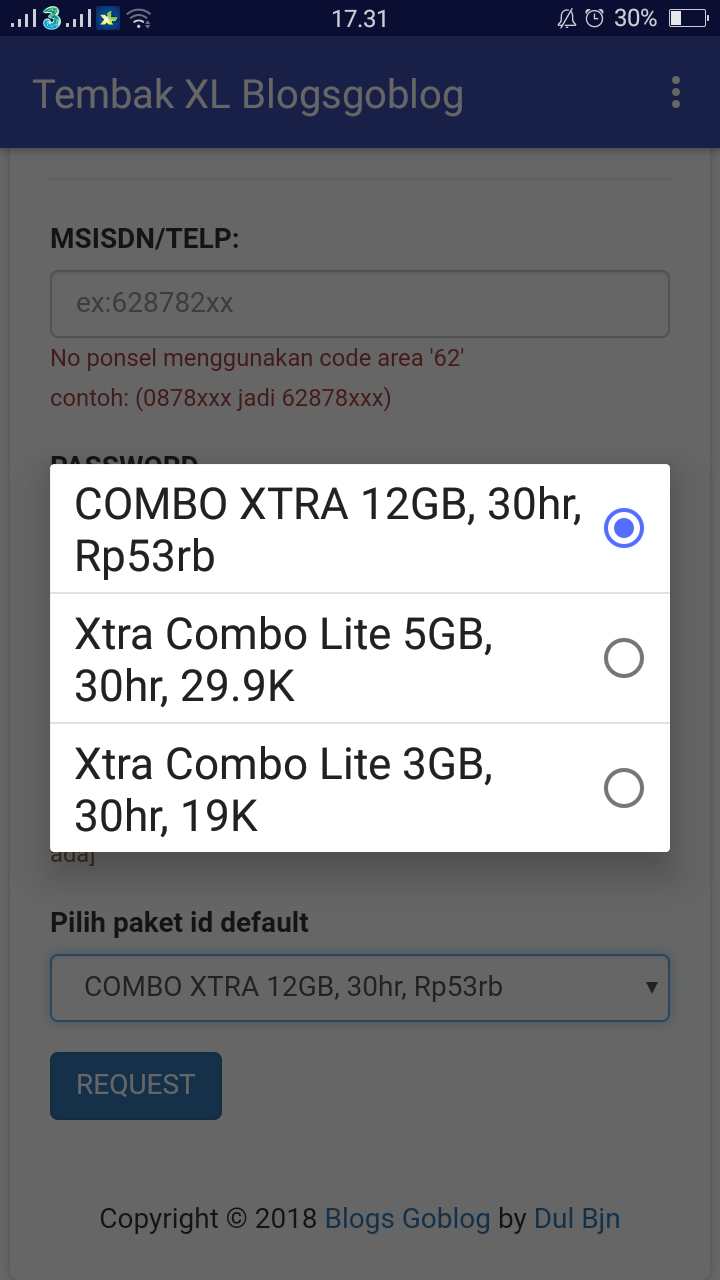Tap the signal strength bars icon
Viewport: 720px width, 1280px height.
[x=20, y=17]
